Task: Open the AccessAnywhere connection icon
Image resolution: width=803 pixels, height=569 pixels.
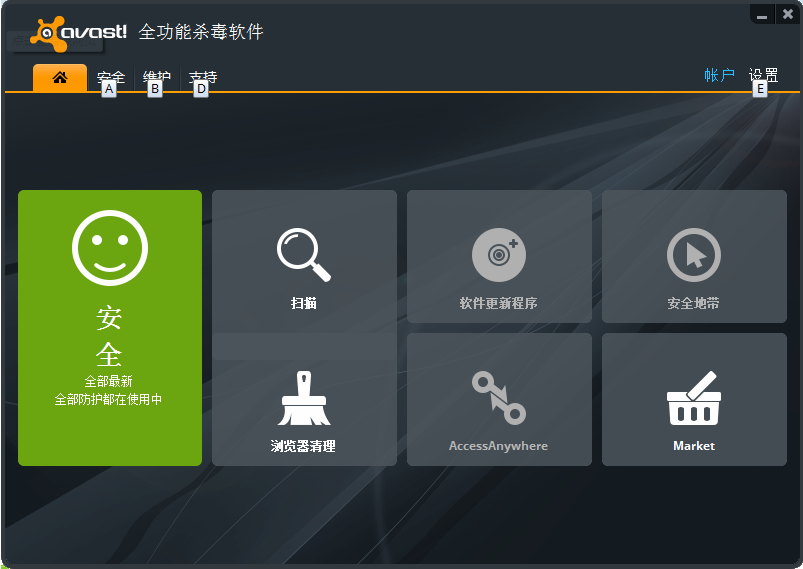Action: 499,398
